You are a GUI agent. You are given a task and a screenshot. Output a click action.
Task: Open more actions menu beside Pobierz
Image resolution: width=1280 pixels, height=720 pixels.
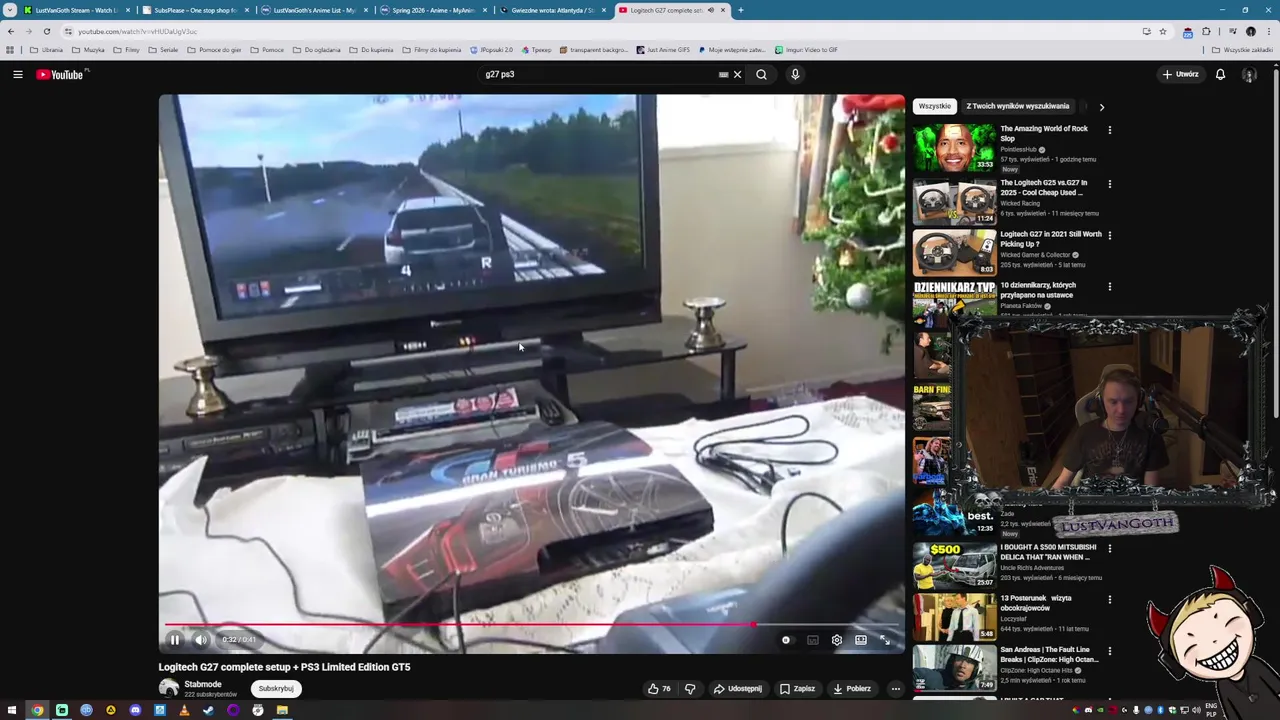896,688
